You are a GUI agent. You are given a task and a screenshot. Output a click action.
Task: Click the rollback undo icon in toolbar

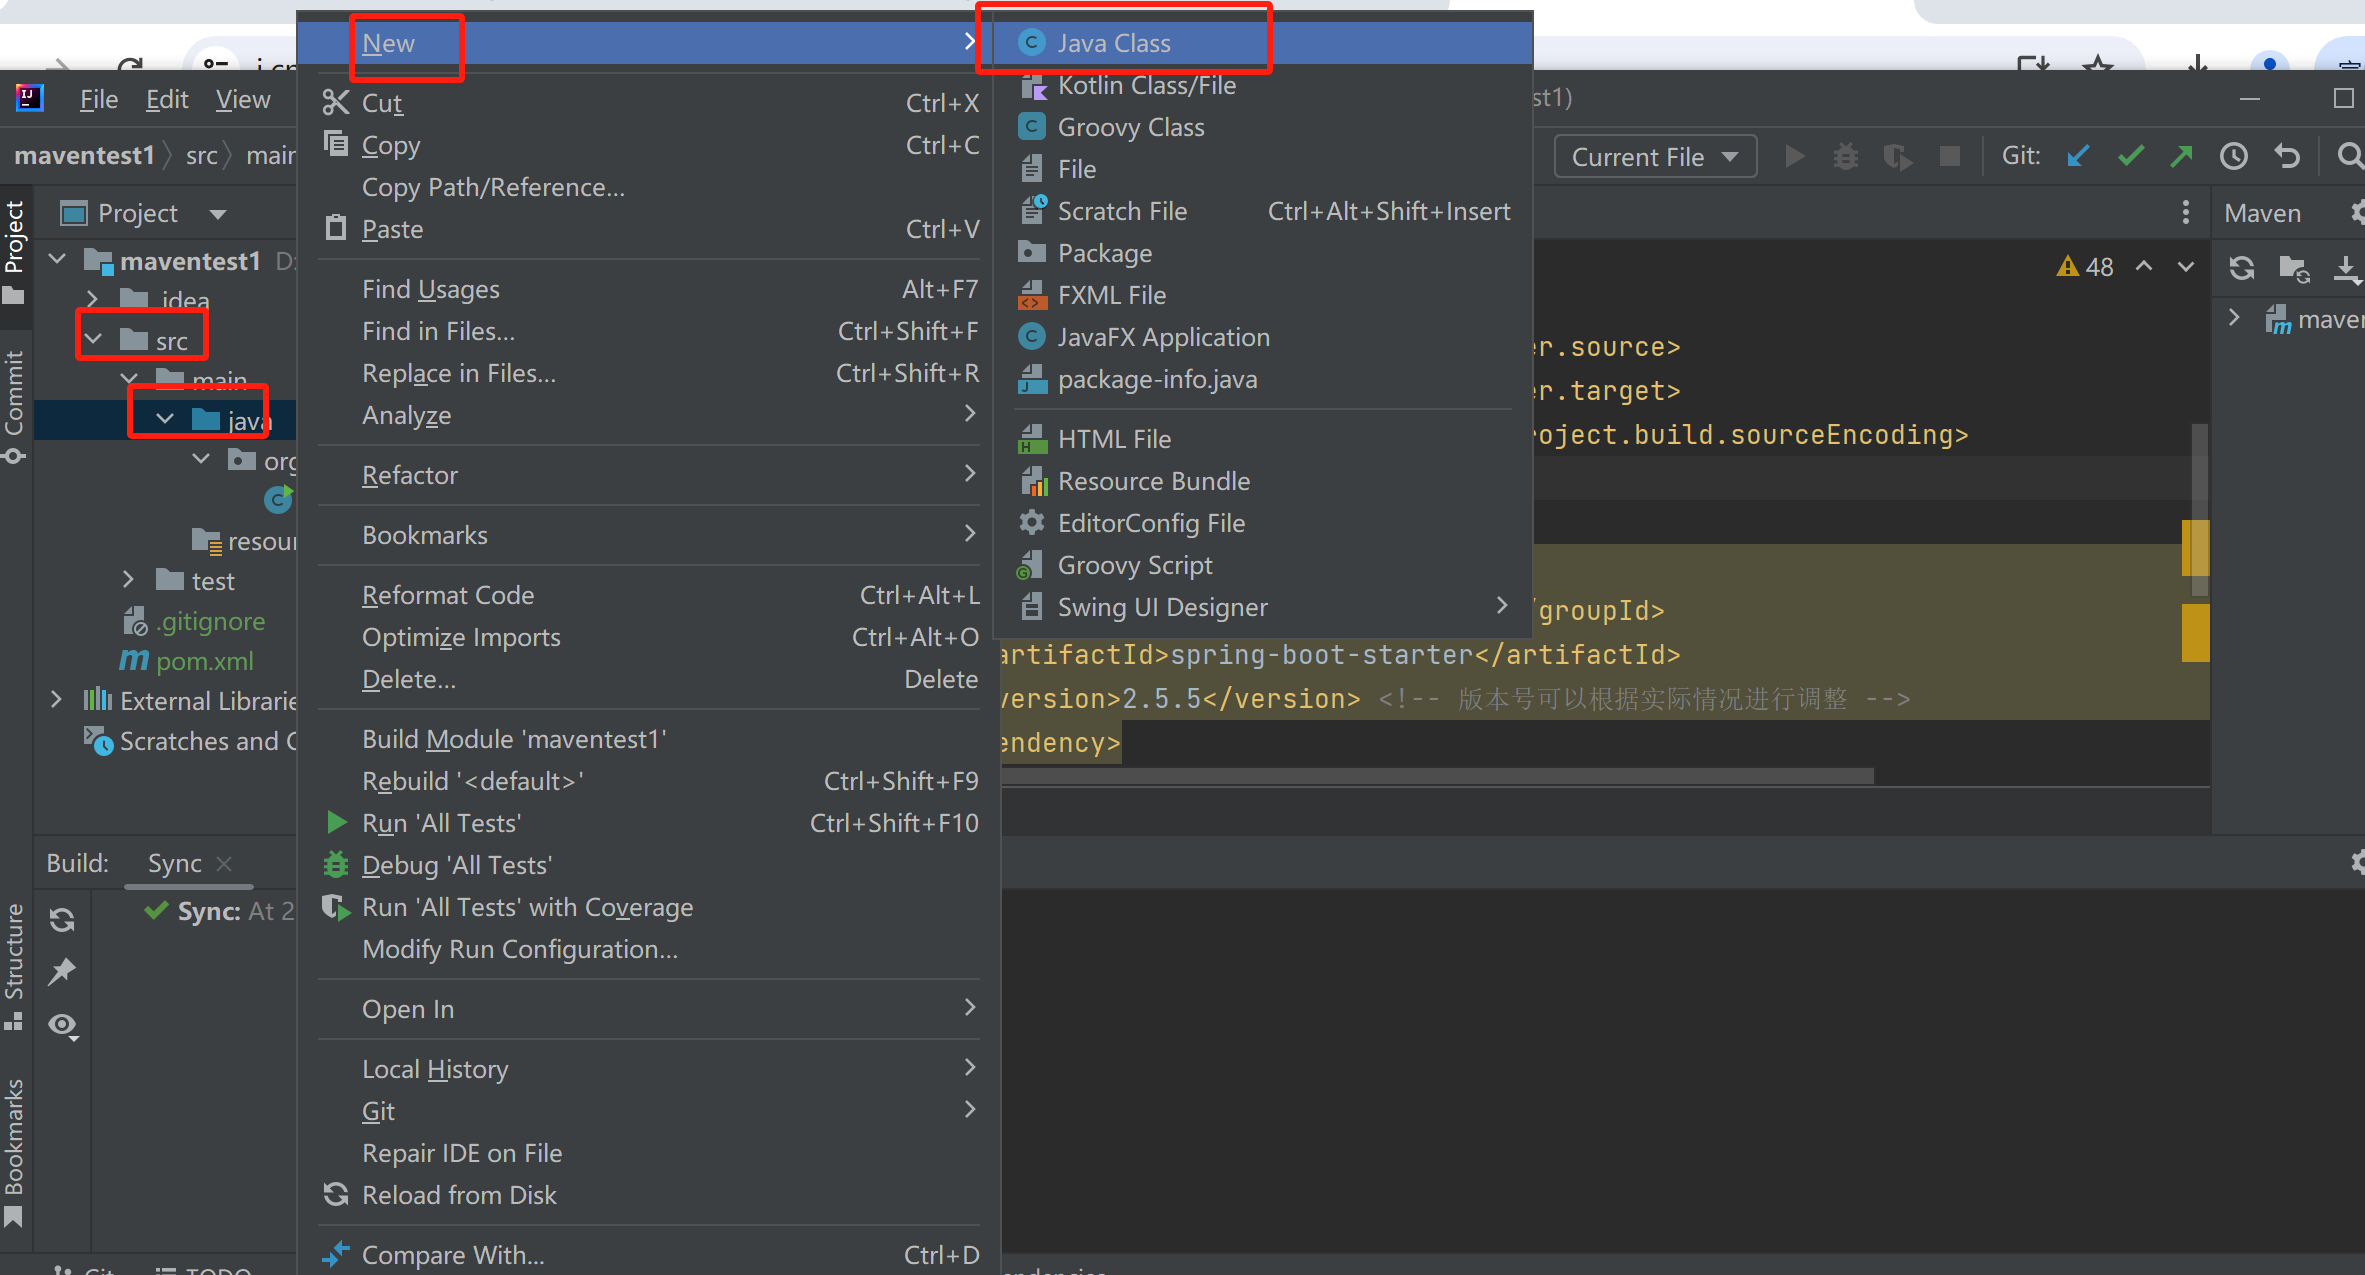point(2287,156)
